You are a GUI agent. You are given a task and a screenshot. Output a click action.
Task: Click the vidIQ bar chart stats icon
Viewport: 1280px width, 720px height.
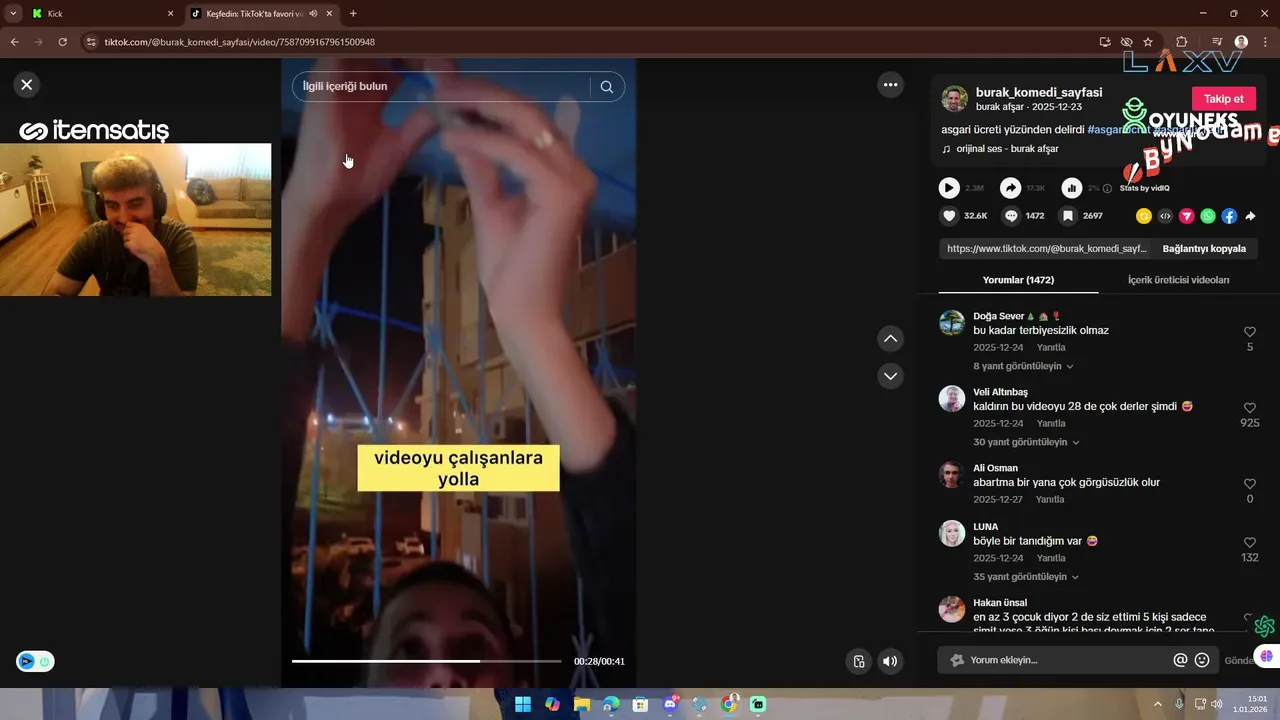(x=1072, y=188)
